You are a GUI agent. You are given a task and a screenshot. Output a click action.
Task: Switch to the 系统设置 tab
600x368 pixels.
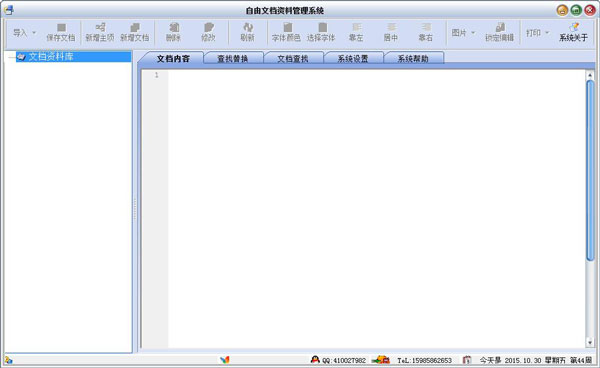click(353, 59)
